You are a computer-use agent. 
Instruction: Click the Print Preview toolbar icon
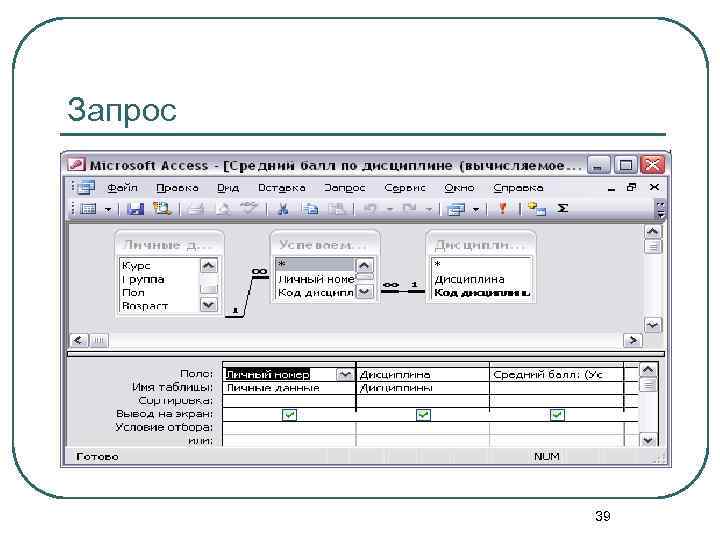[224, 209]
